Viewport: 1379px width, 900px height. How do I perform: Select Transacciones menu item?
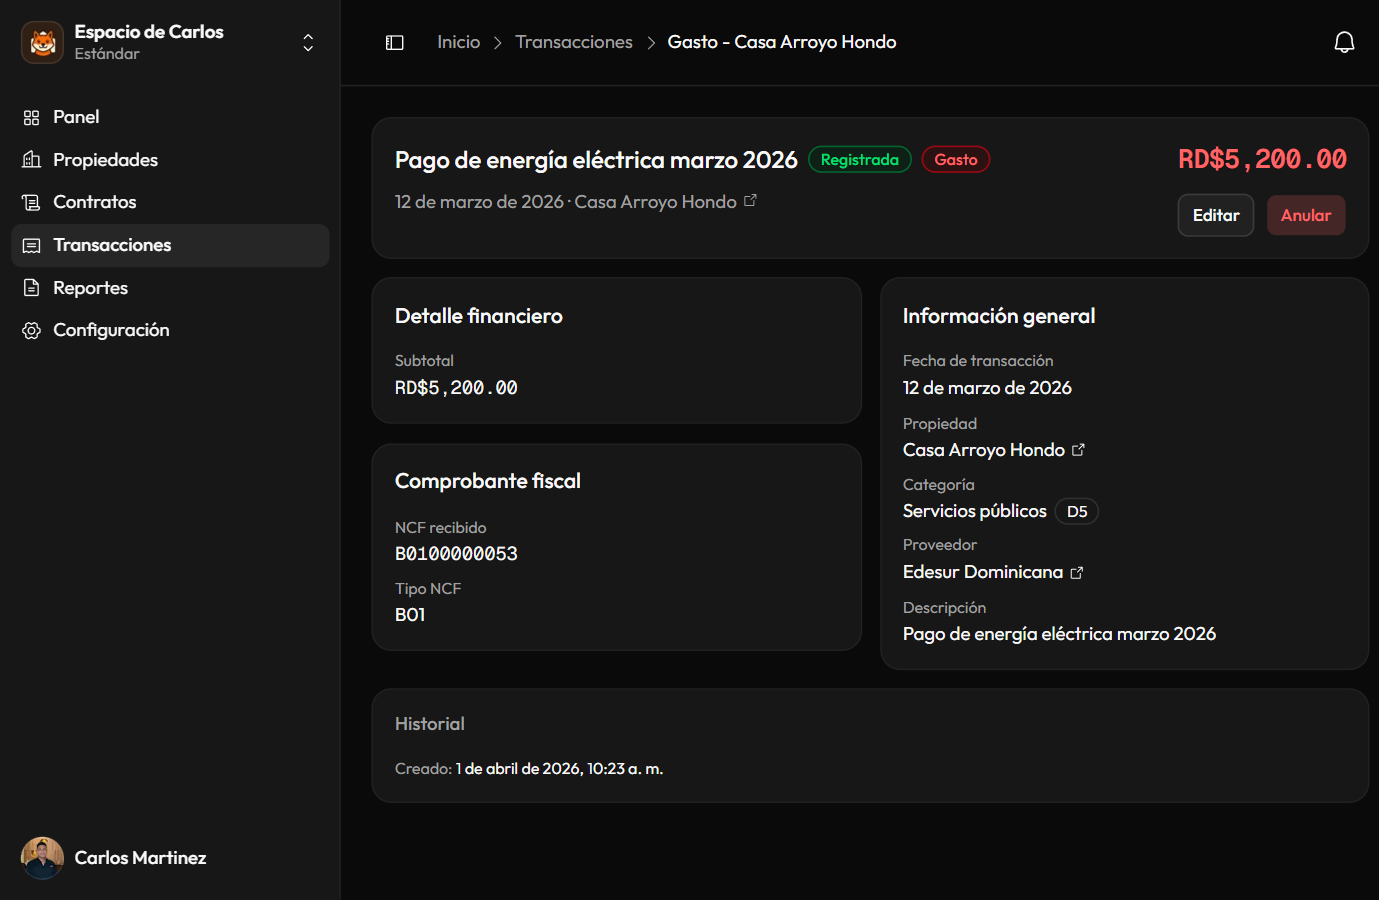170,245
